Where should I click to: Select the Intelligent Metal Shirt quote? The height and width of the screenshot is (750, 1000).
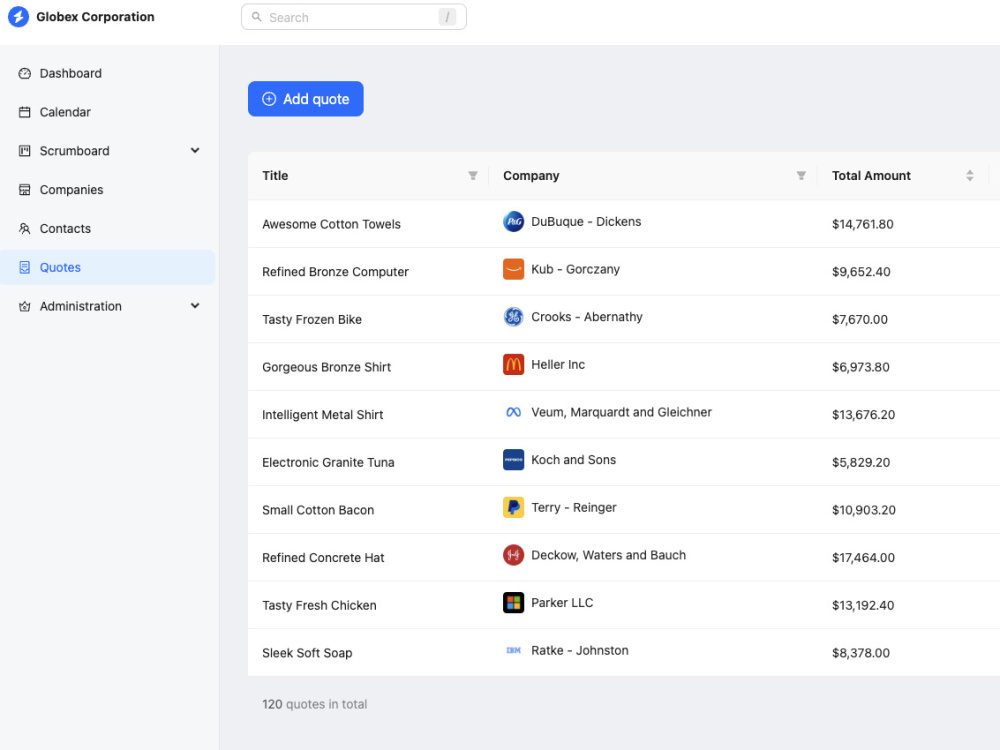coord(322,415)
